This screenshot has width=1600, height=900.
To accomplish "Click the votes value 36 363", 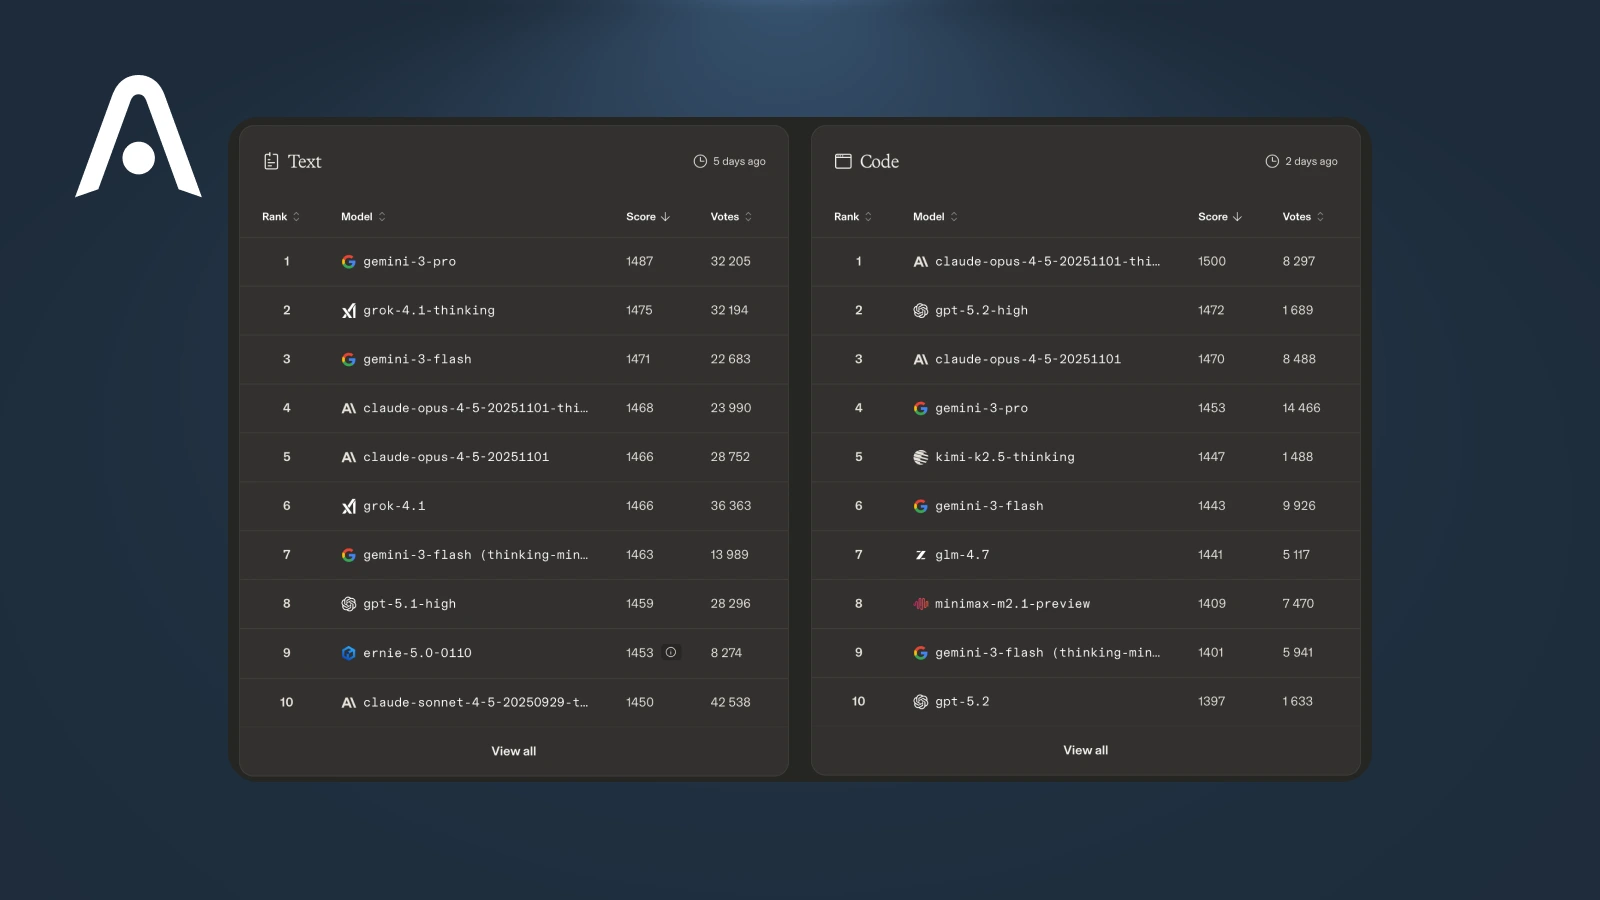I will click(x=731, y=506).
